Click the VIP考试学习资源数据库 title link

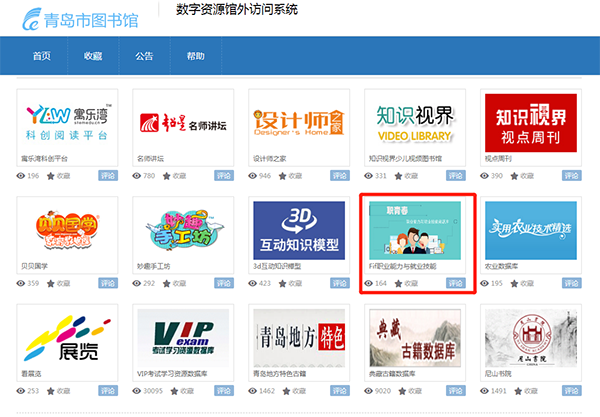click(172, 374)
